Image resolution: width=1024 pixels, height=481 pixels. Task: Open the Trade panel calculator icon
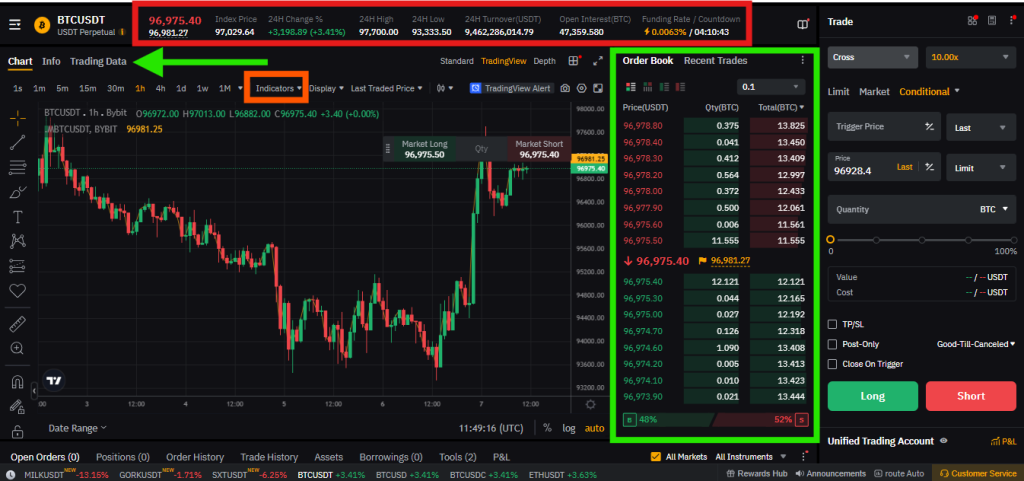pyautogui.click(x=992, y=21)
